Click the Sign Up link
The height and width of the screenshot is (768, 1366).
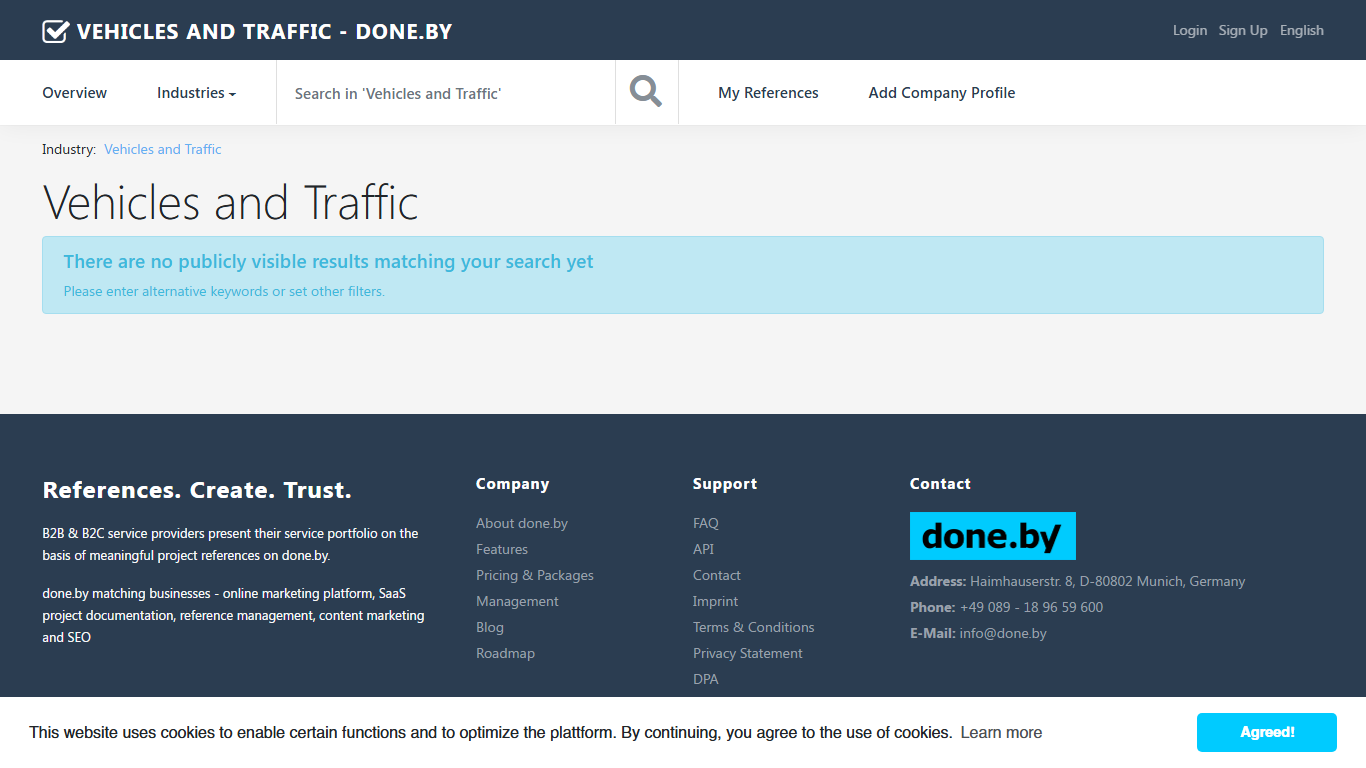click(x=1243, y=30)
